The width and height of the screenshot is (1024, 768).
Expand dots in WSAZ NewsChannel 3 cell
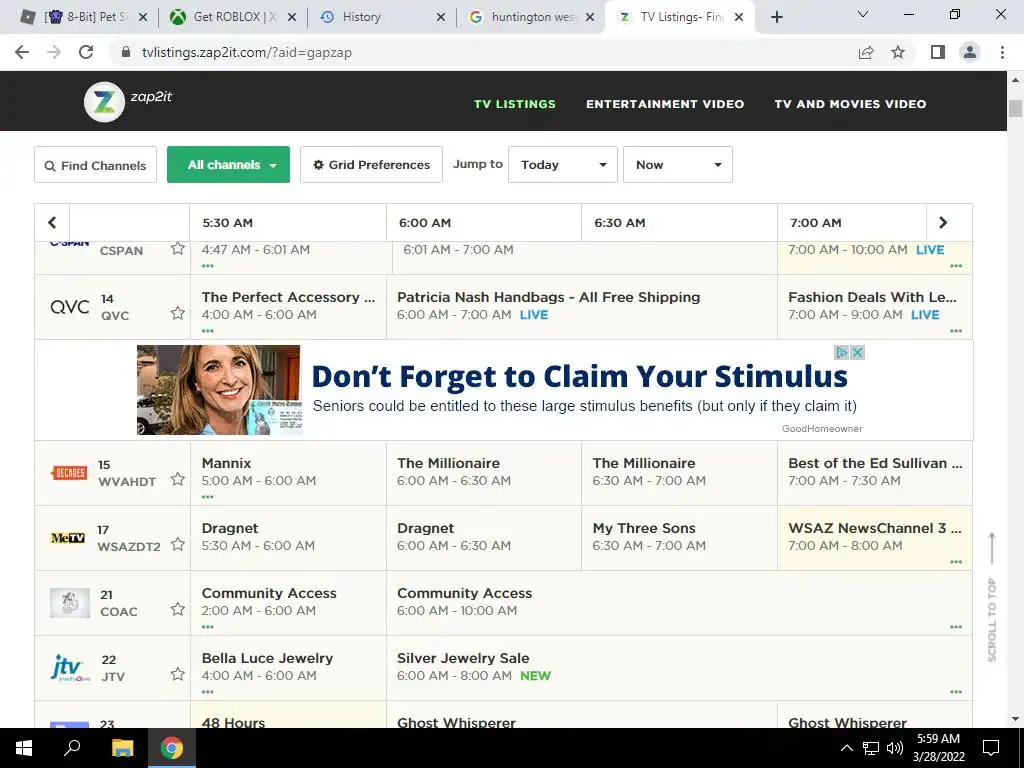pyautogui.click(x=956, y=562)
